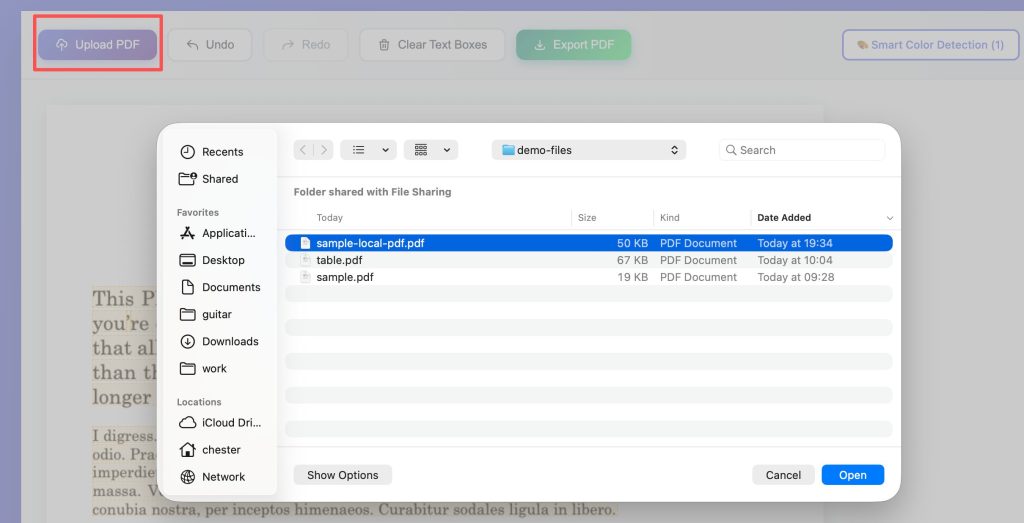
Task: Click the Search field in dialog
Action: (x=802, y=150)
